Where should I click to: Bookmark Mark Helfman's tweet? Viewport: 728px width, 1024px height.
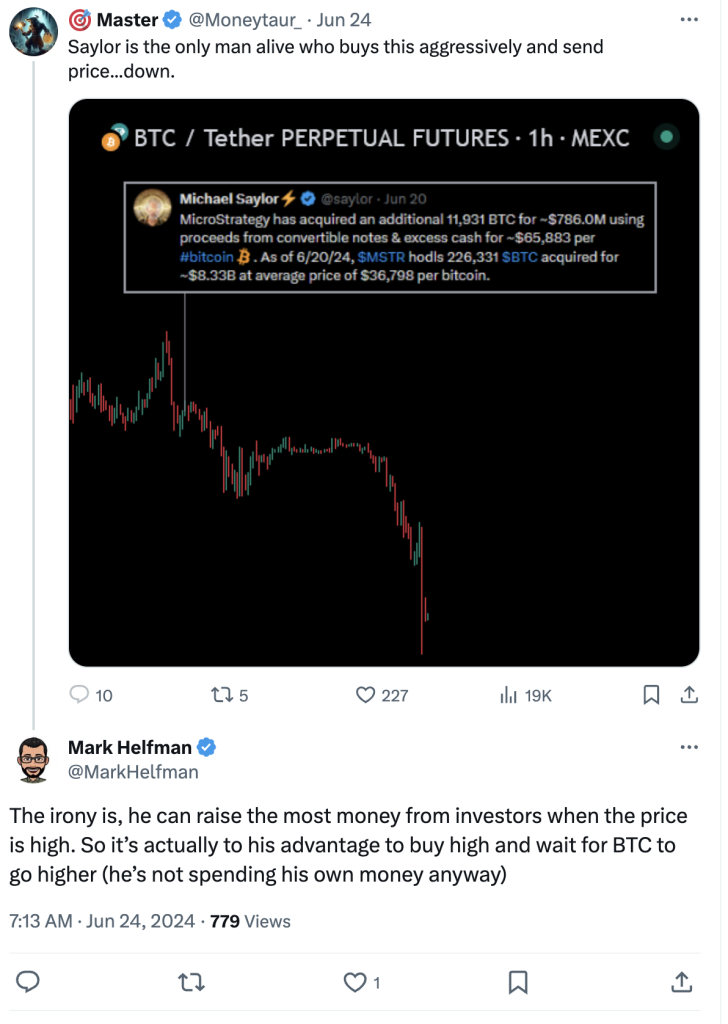[518, 982]
